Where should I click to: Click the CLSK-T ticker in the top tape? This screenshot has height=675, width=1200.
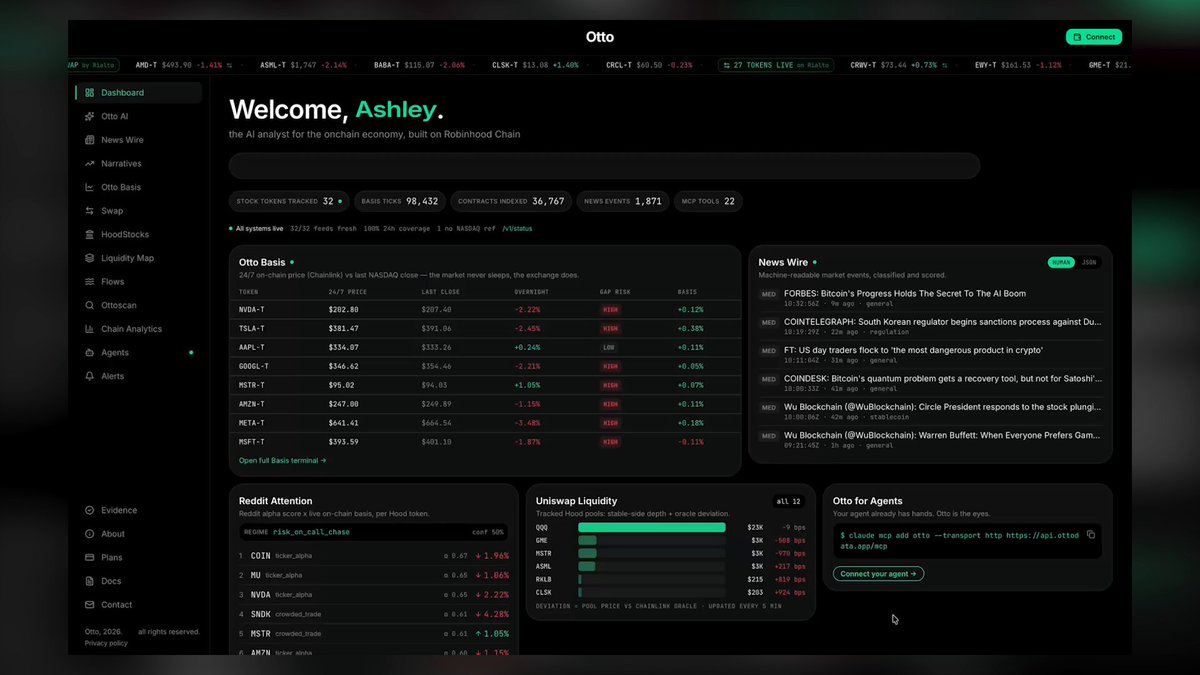(x=503, y=65)
